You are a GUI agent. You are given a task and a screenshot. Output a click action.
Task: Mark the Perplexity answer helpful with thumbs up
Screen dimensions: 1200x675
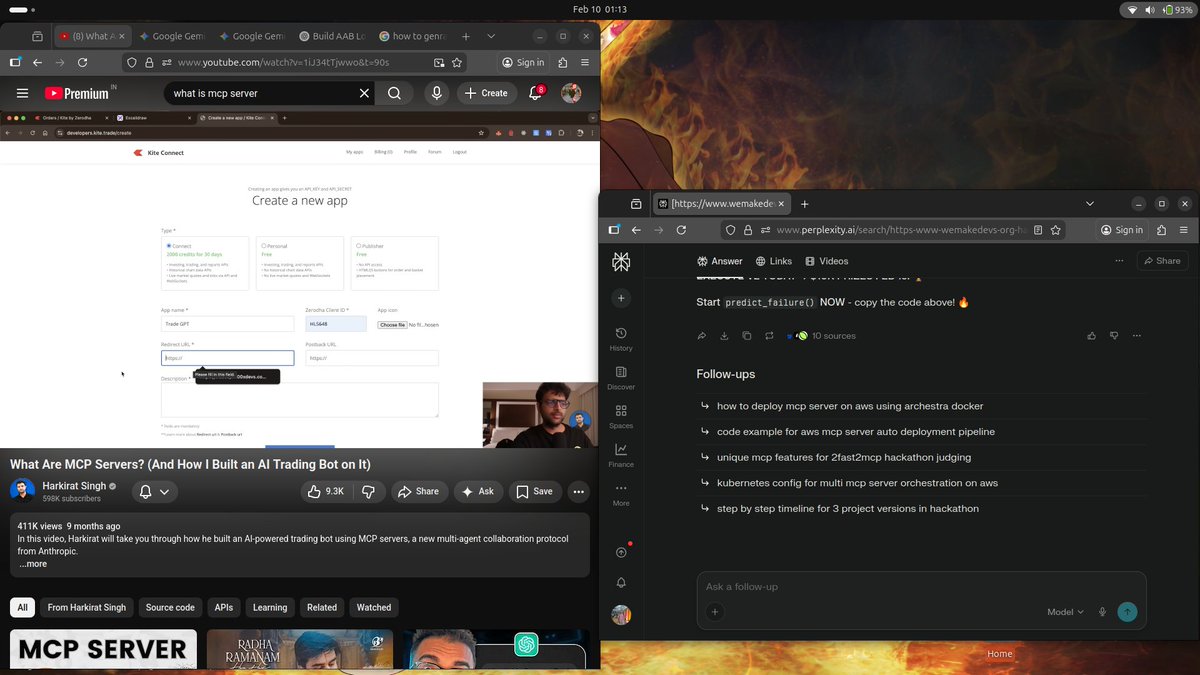click(x=1091, y=336)
